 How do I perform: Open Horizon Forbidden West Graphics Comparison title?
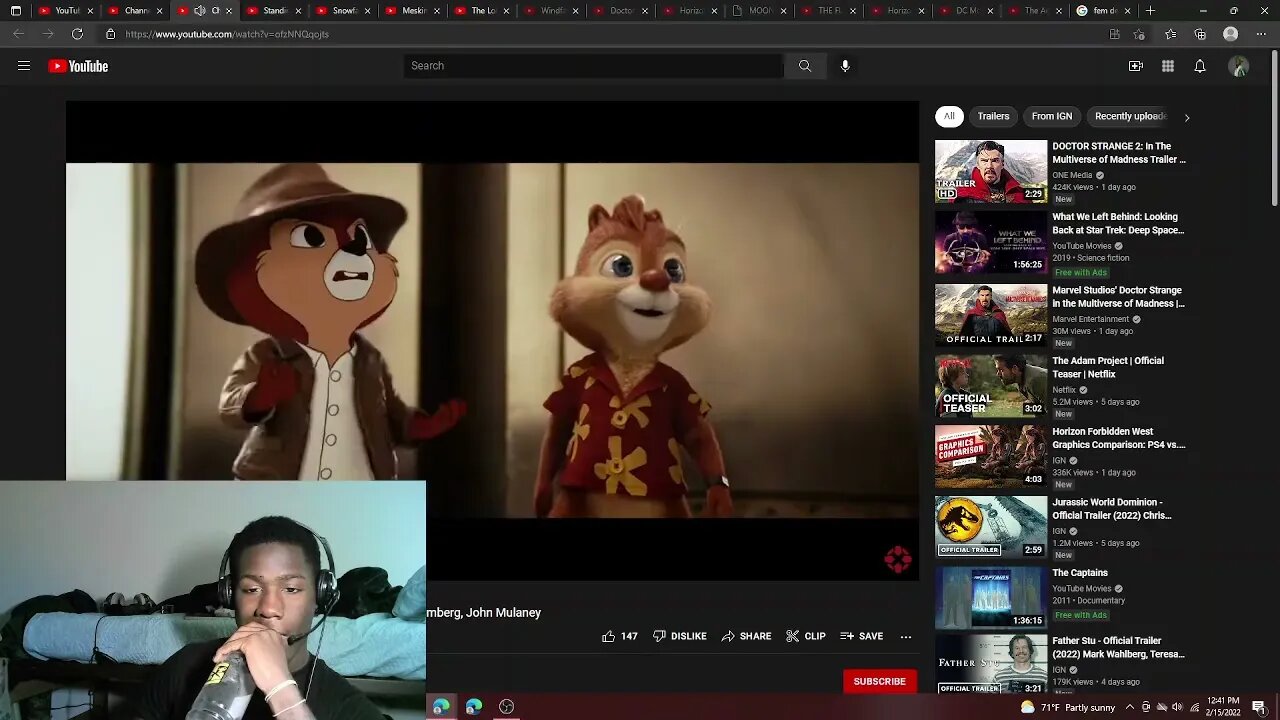(x=1118, y=438)
